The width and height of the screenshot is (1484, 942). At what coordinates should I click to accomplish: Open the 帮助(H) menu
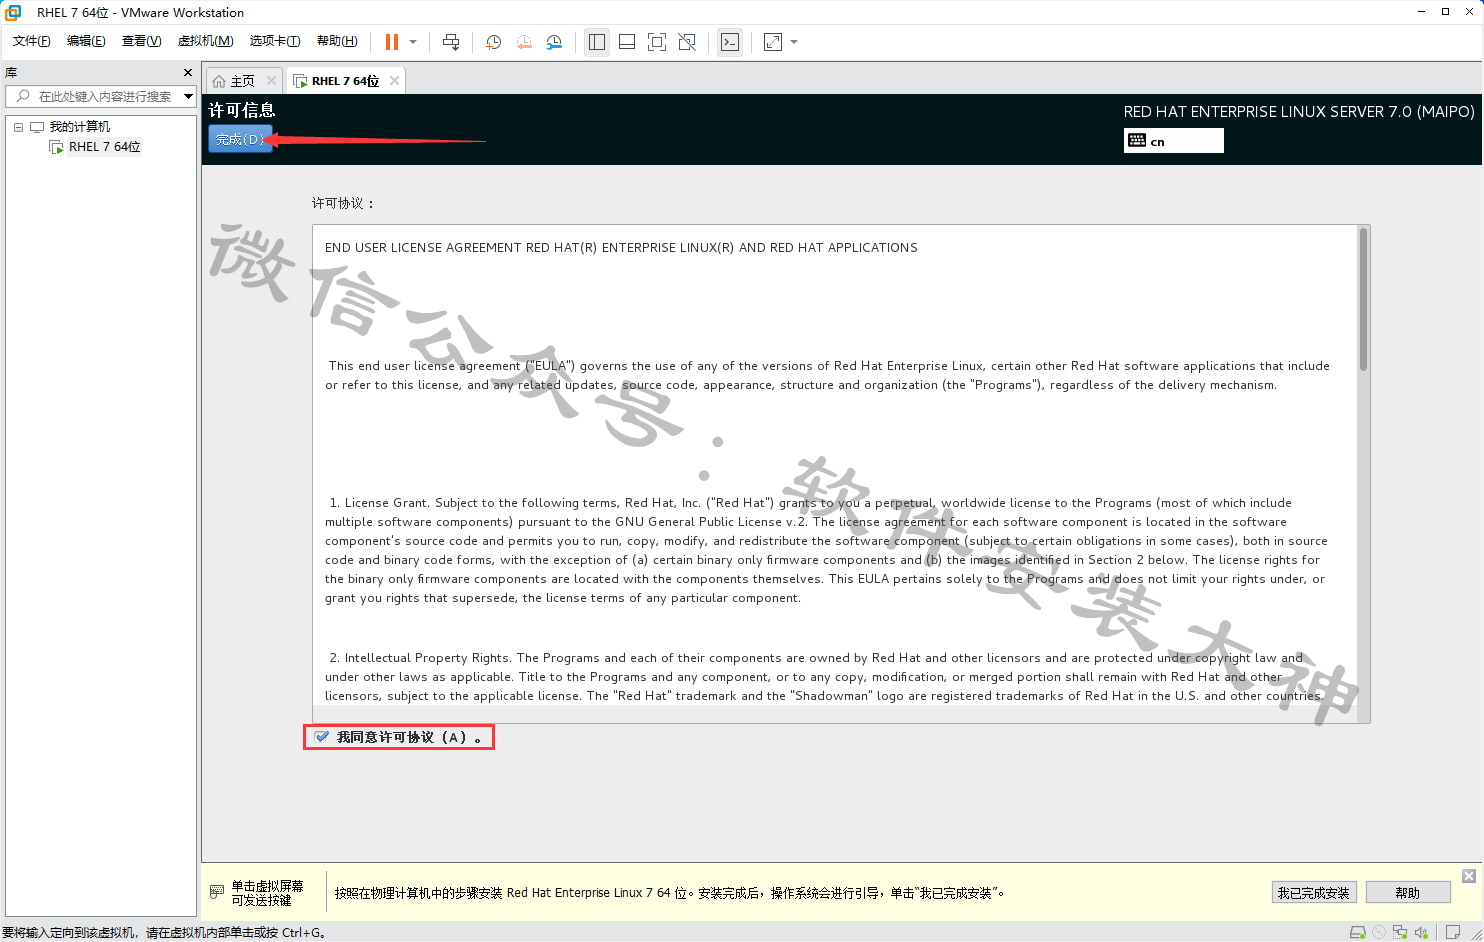[x=337, y=41]
